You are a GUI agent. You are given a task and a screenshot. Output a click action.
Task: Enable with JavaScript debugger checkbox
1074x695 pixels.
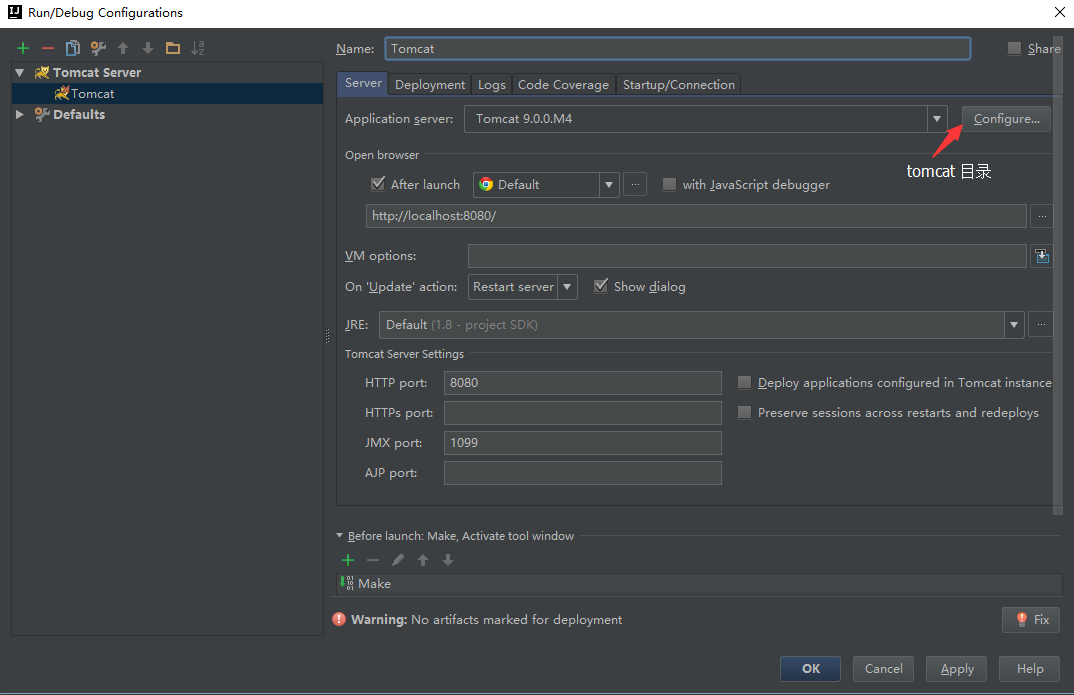coord(669,184)
